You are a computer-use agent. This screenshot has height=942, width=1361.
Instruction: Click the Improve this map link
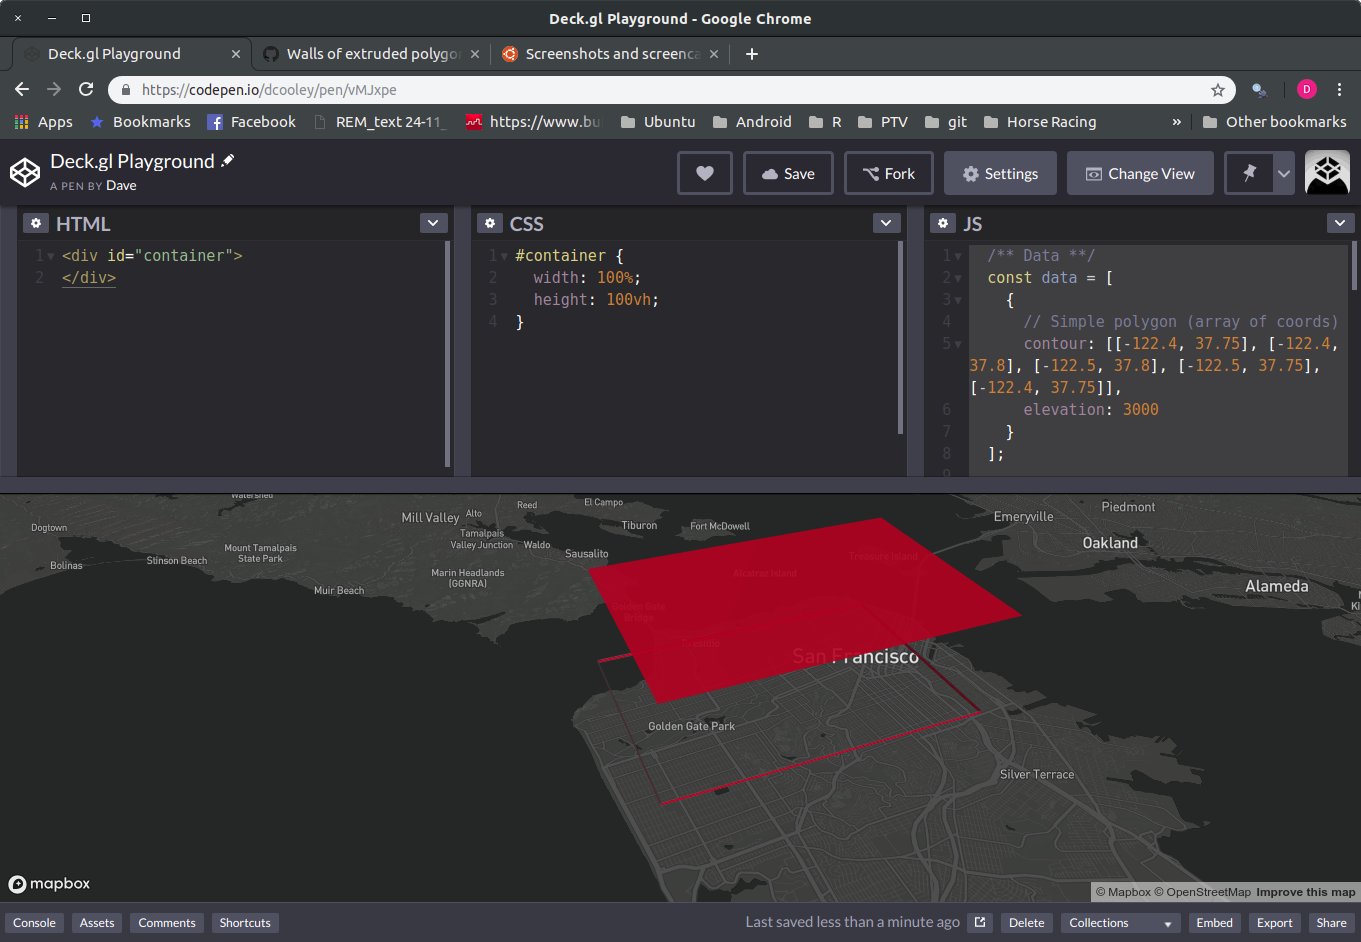(1306, 891)
